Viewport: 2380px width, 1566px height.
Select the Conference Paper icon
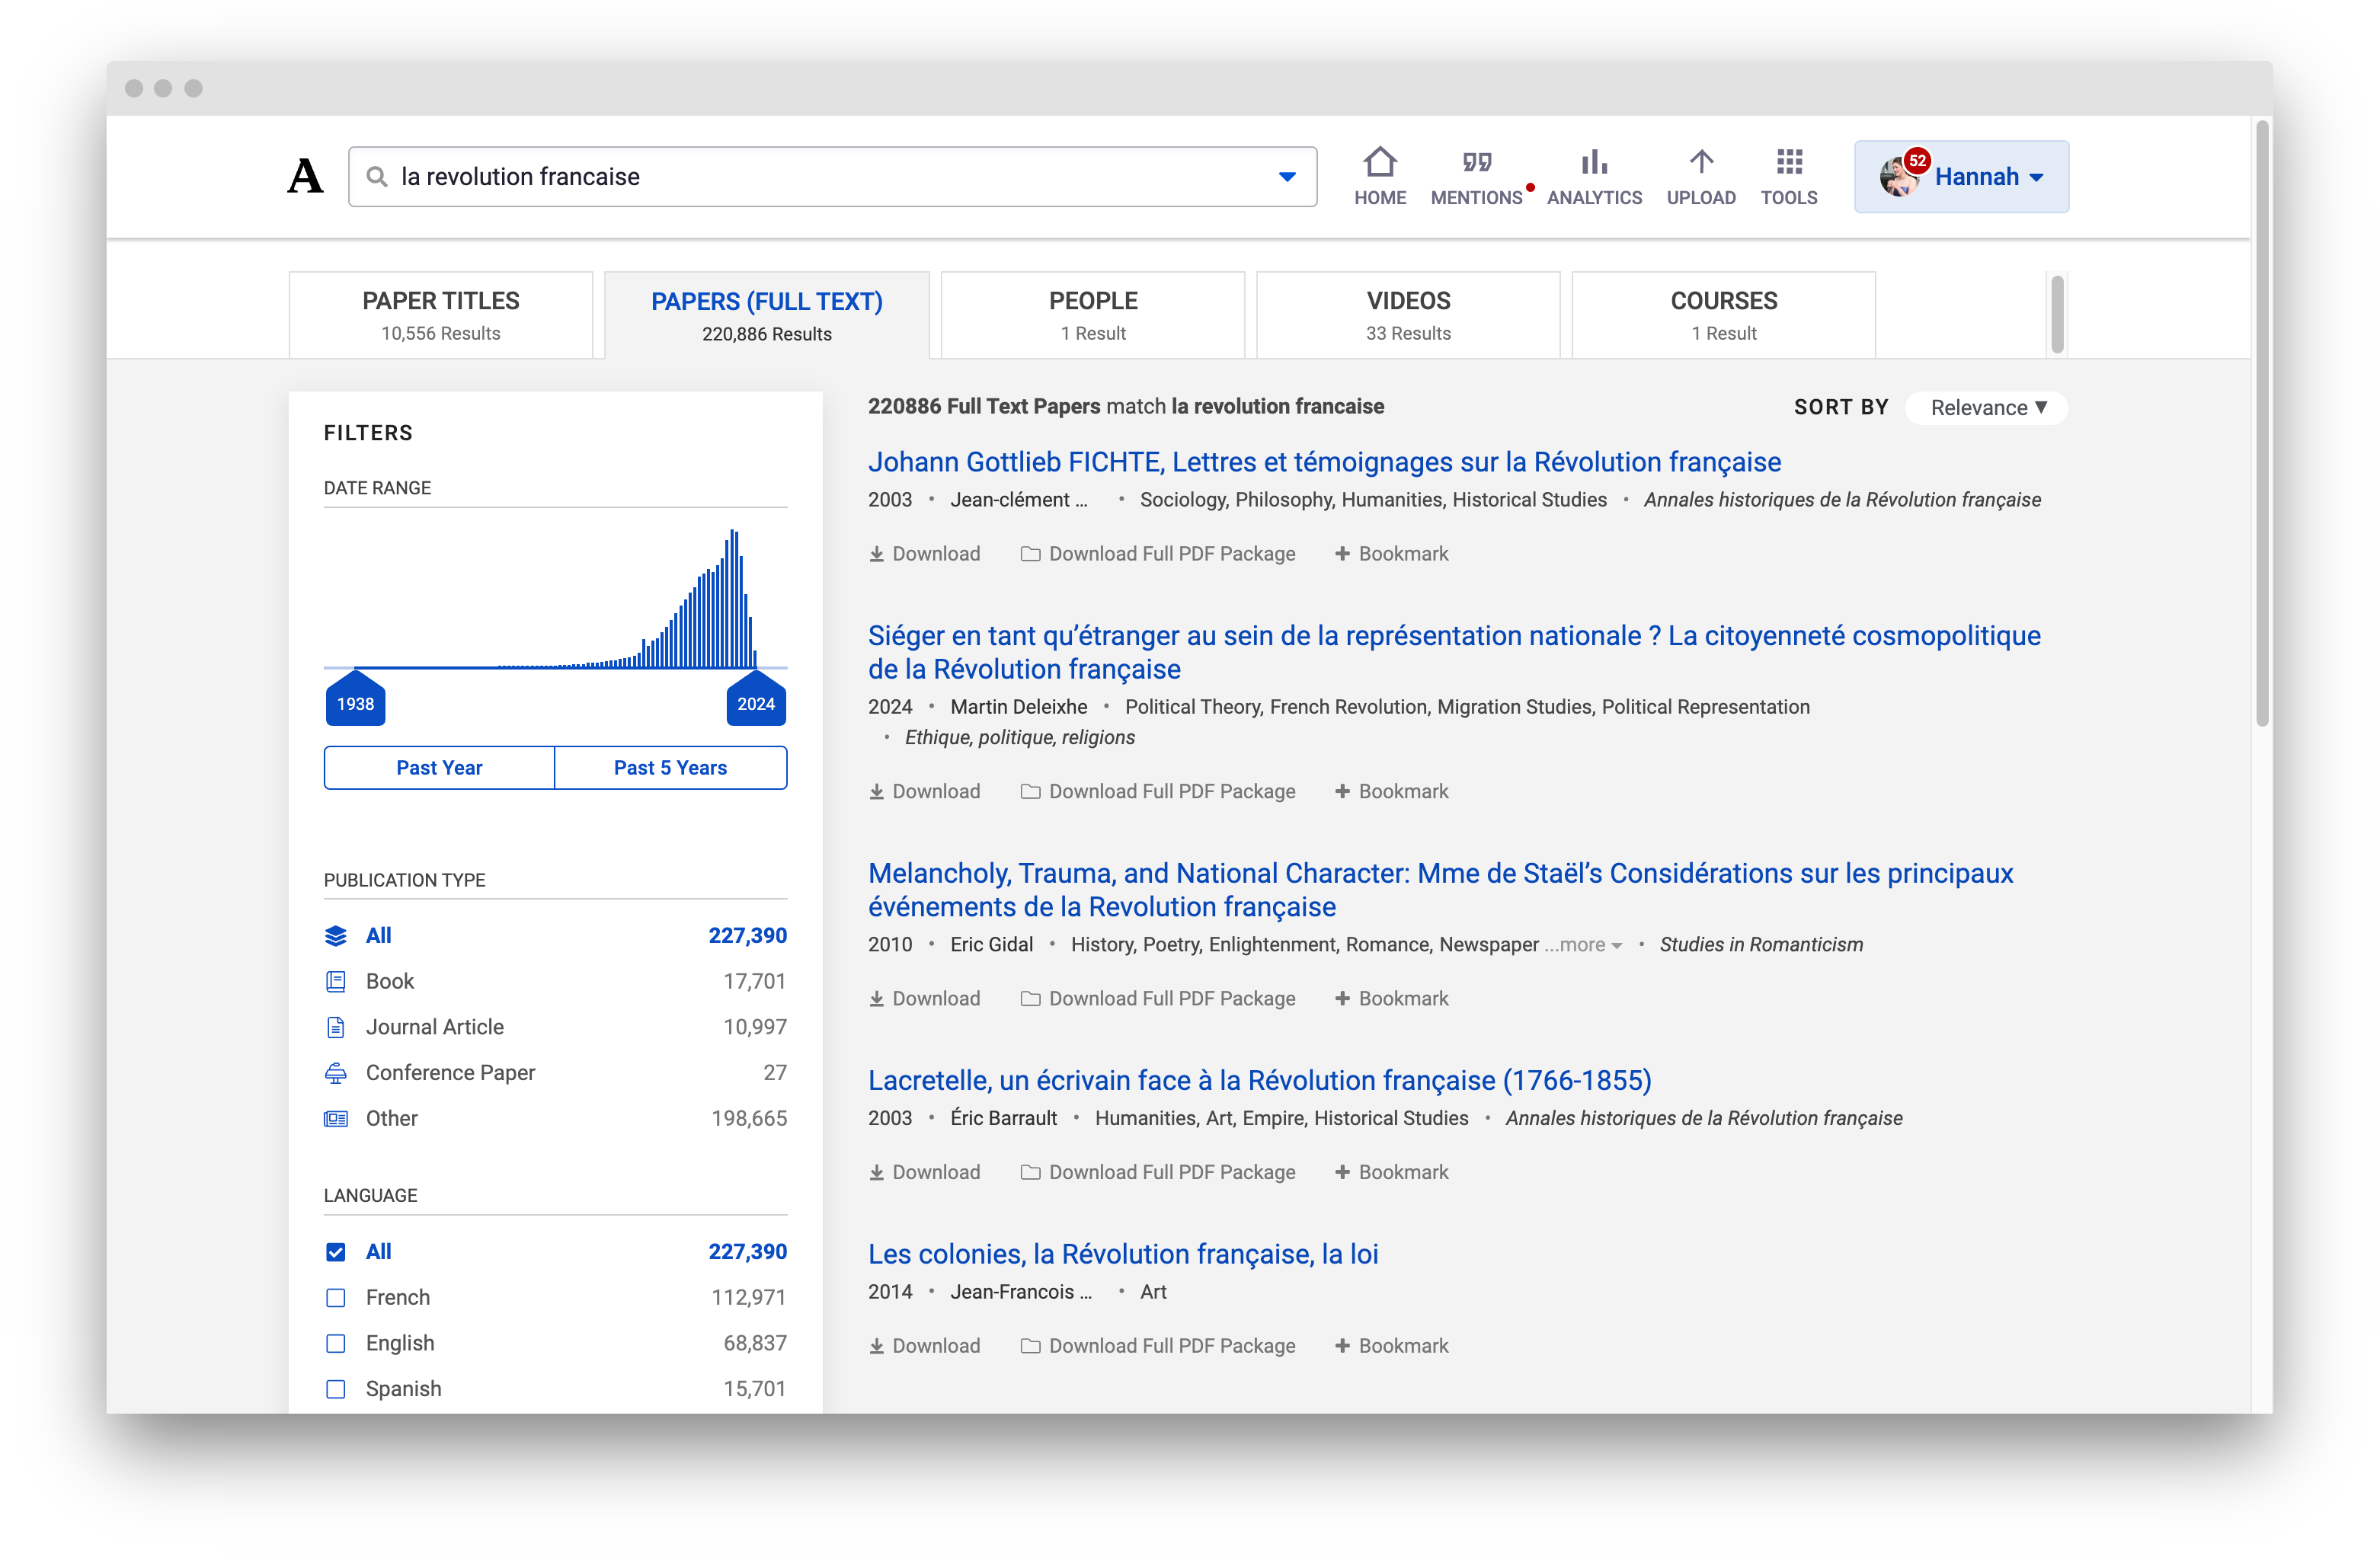(336, 1073)
